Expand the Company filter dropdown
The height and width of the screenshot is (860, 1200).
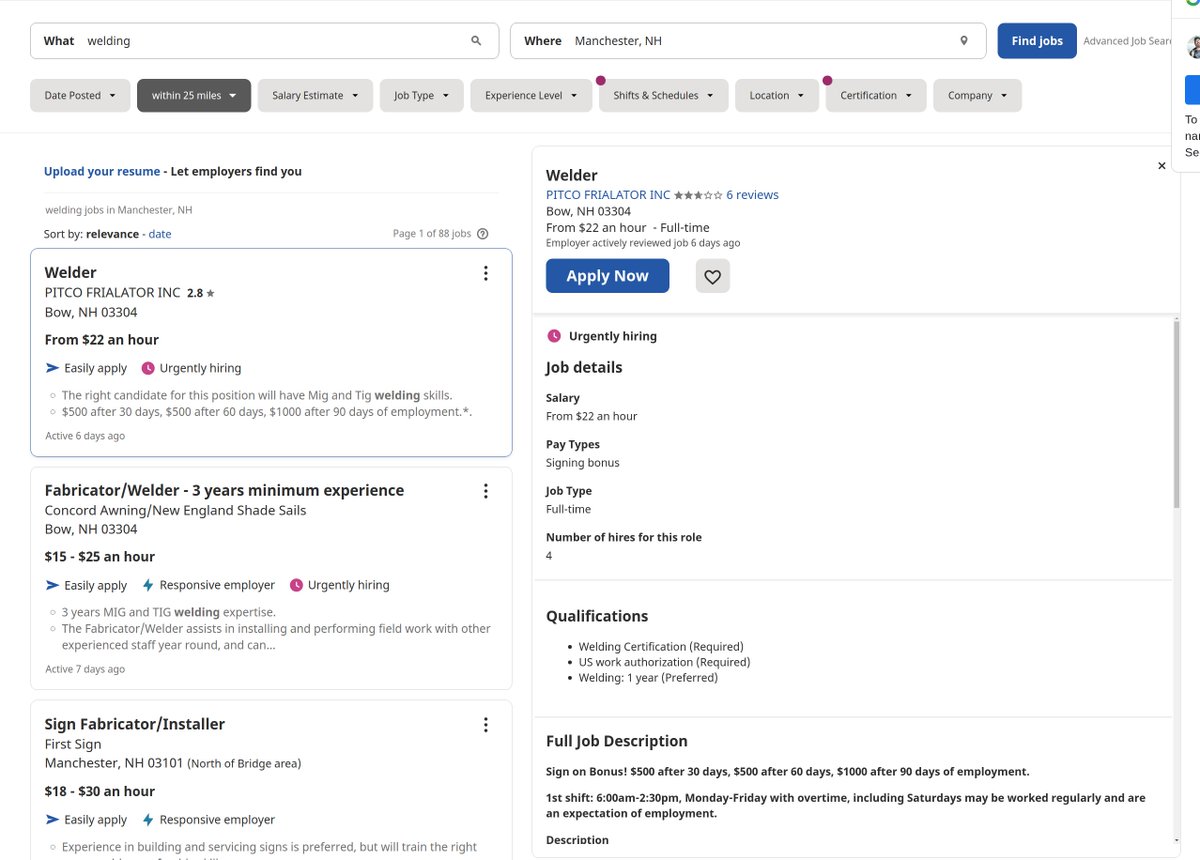pyautogui.click(x=978, y=96)
